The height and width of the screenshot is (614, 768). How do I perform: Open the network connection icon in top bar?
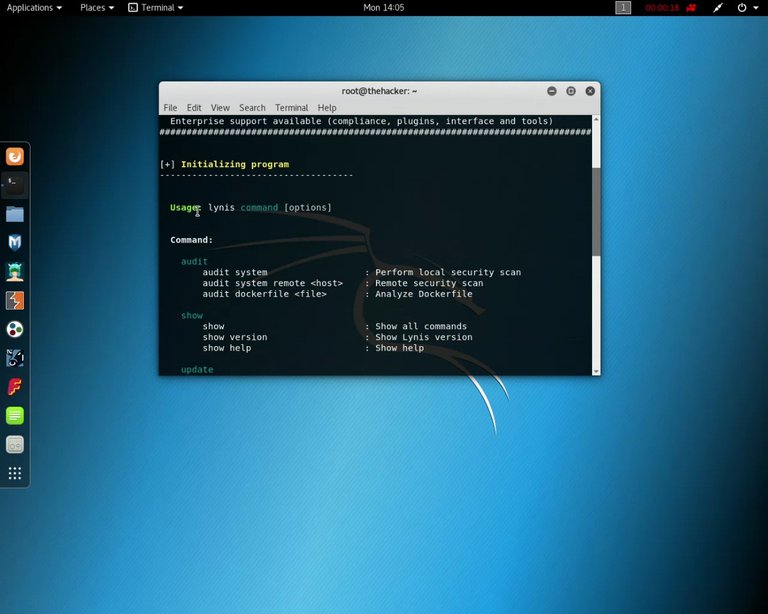click(x=717, y=8)
